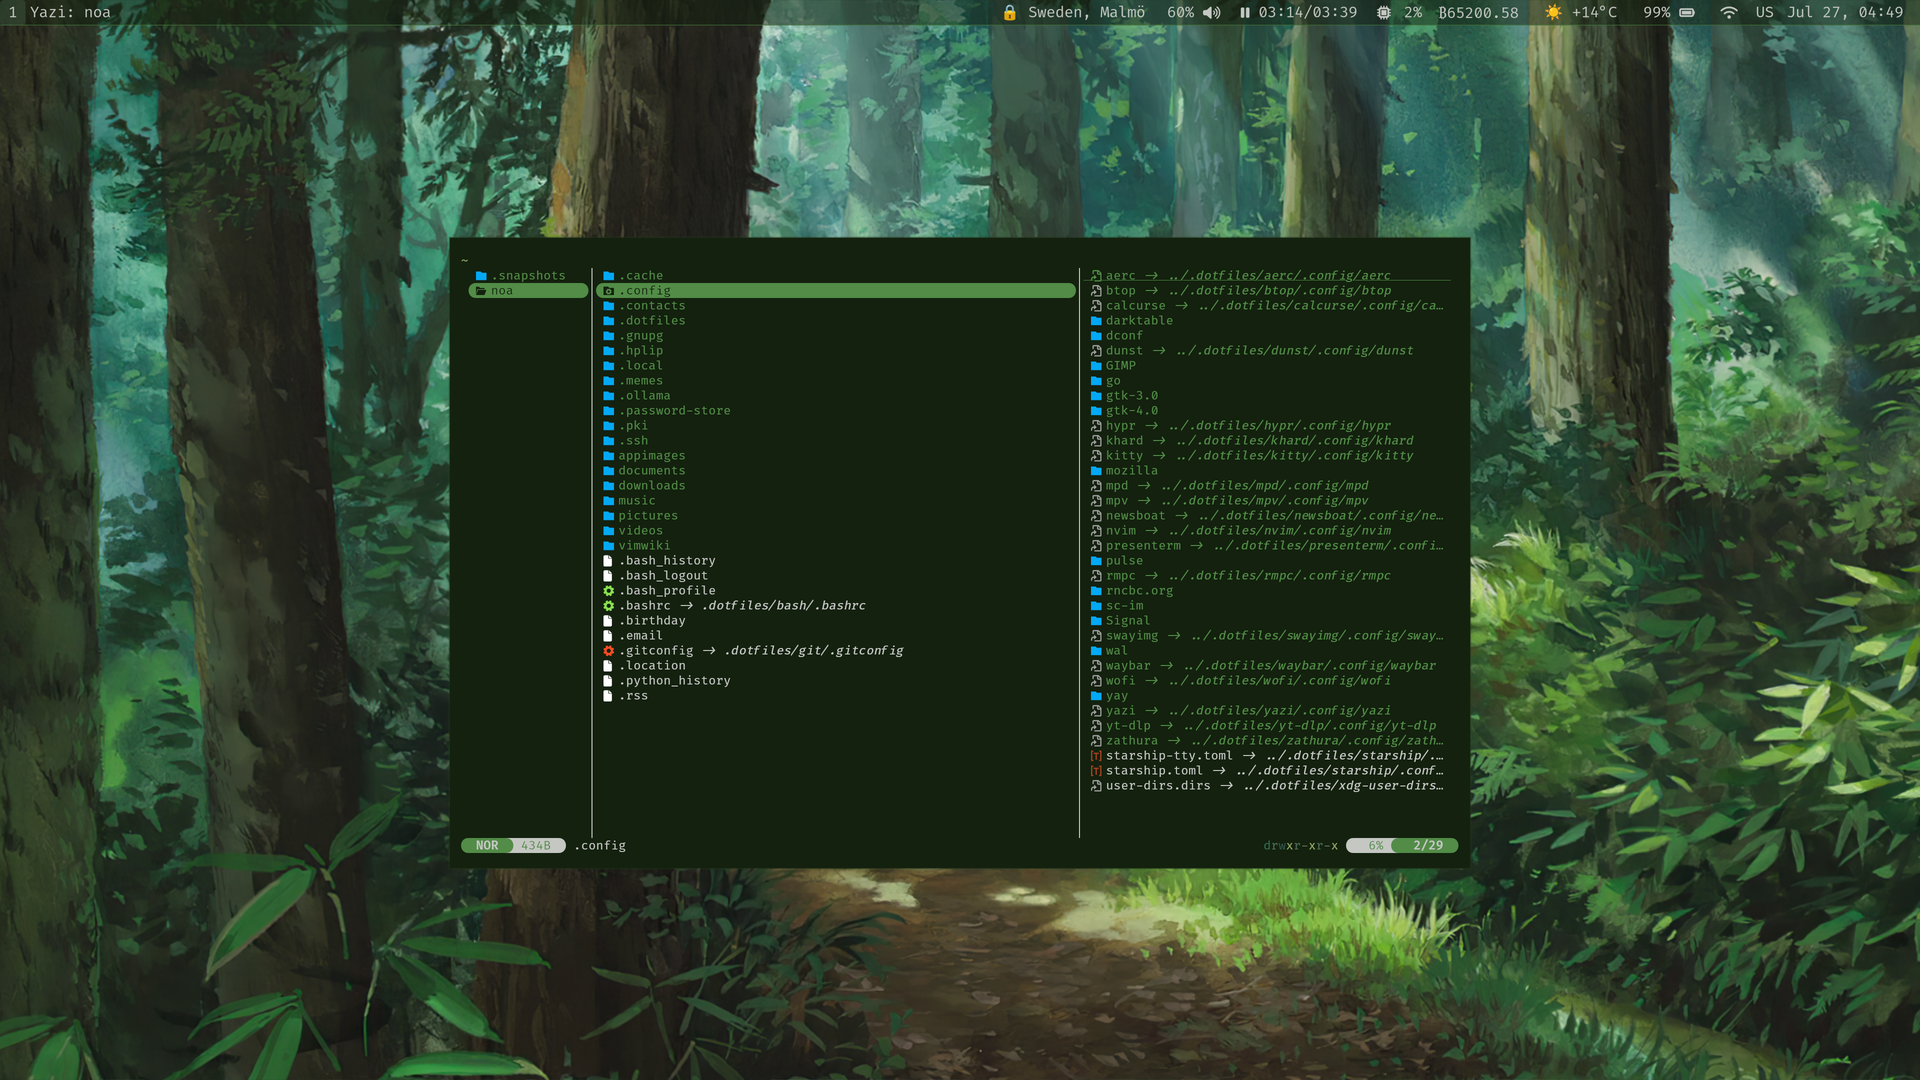
Task: Click the 6% position indicator
Action: (1376, 846)
